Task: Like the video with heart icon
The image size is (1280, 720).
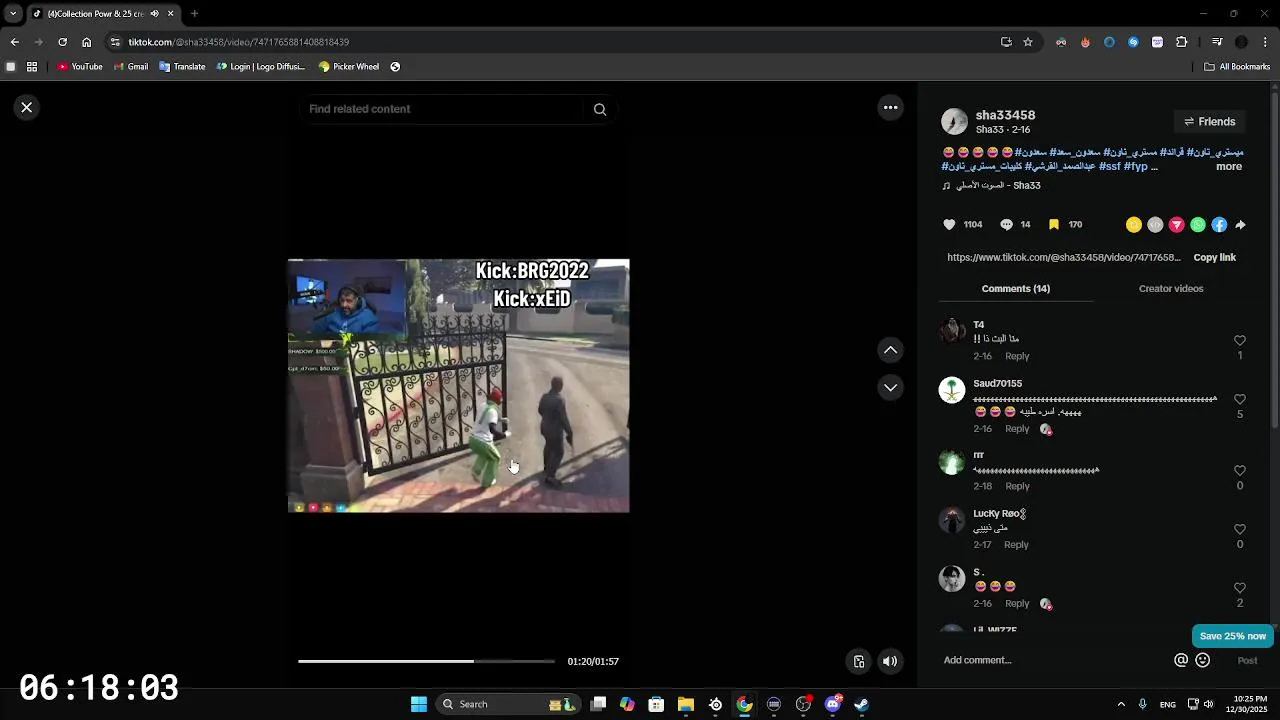Action: (950, 225)
